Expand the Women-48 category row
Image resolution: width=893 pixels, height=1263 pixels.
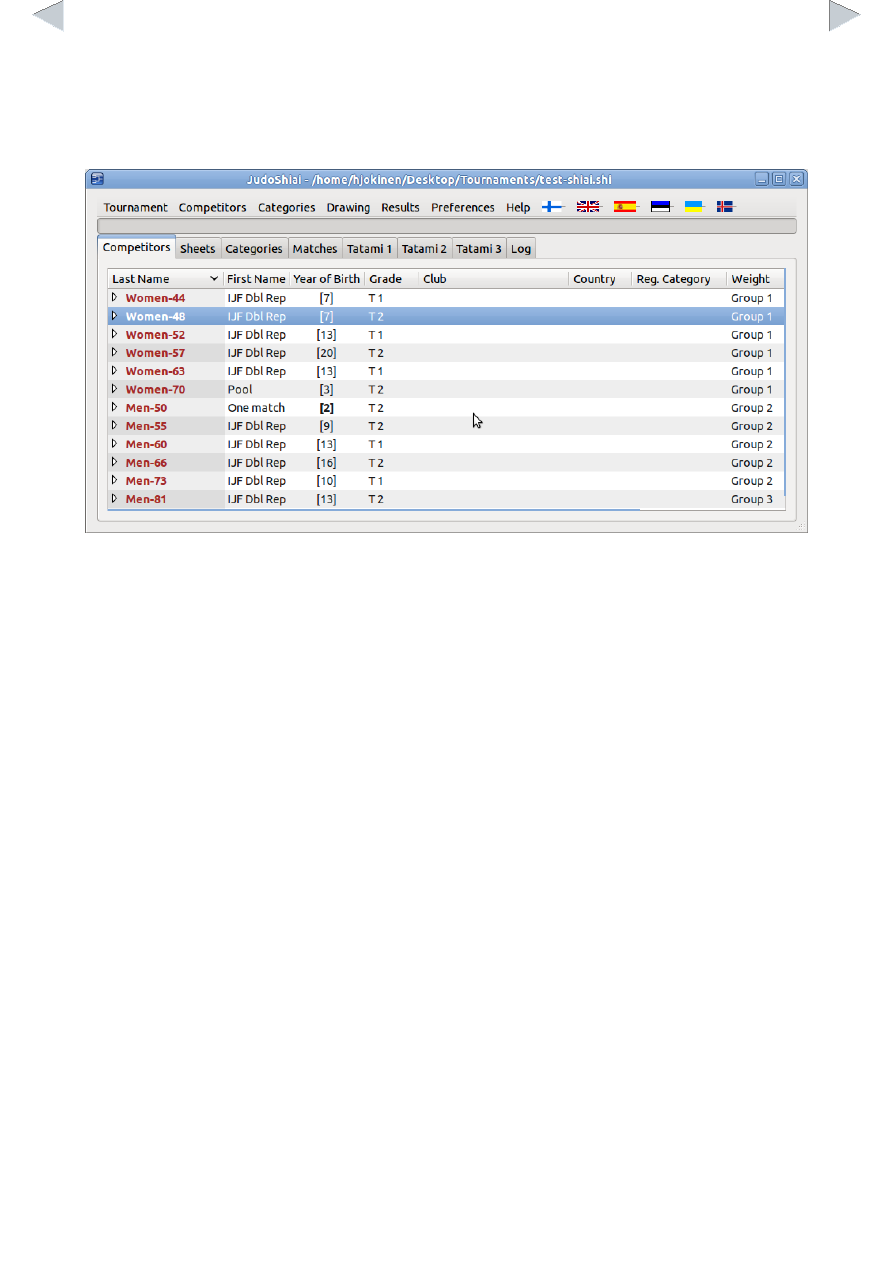tap(115, 316)
